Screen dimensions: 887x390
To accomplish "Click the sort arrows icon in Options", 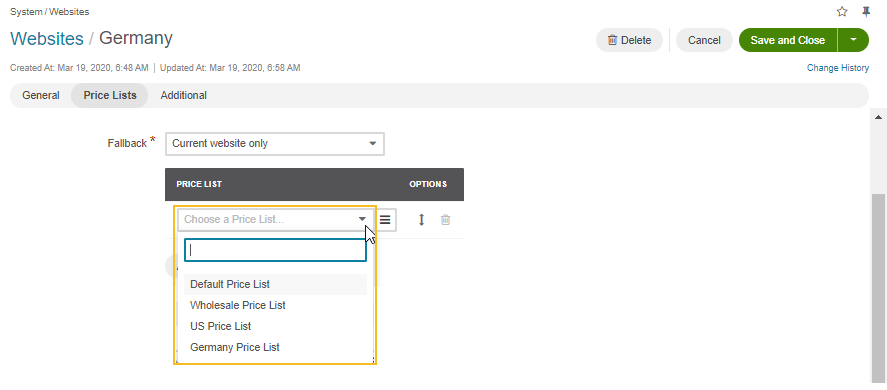I will [421, 220].
